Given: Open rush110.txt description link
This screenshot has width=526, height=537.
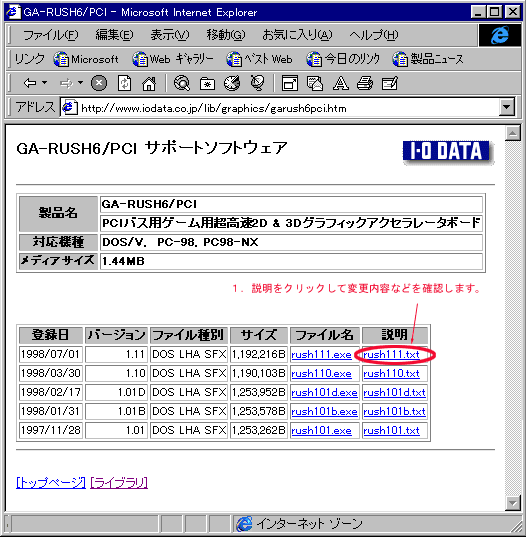Looking at the screenshot, I should tap(391, 374).
